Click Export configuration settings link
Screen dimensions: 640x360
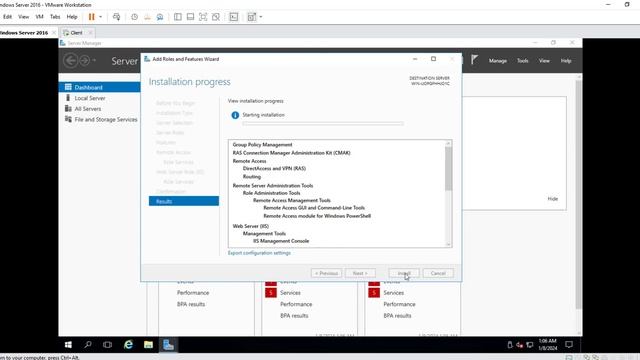click(x=259, y=253)
